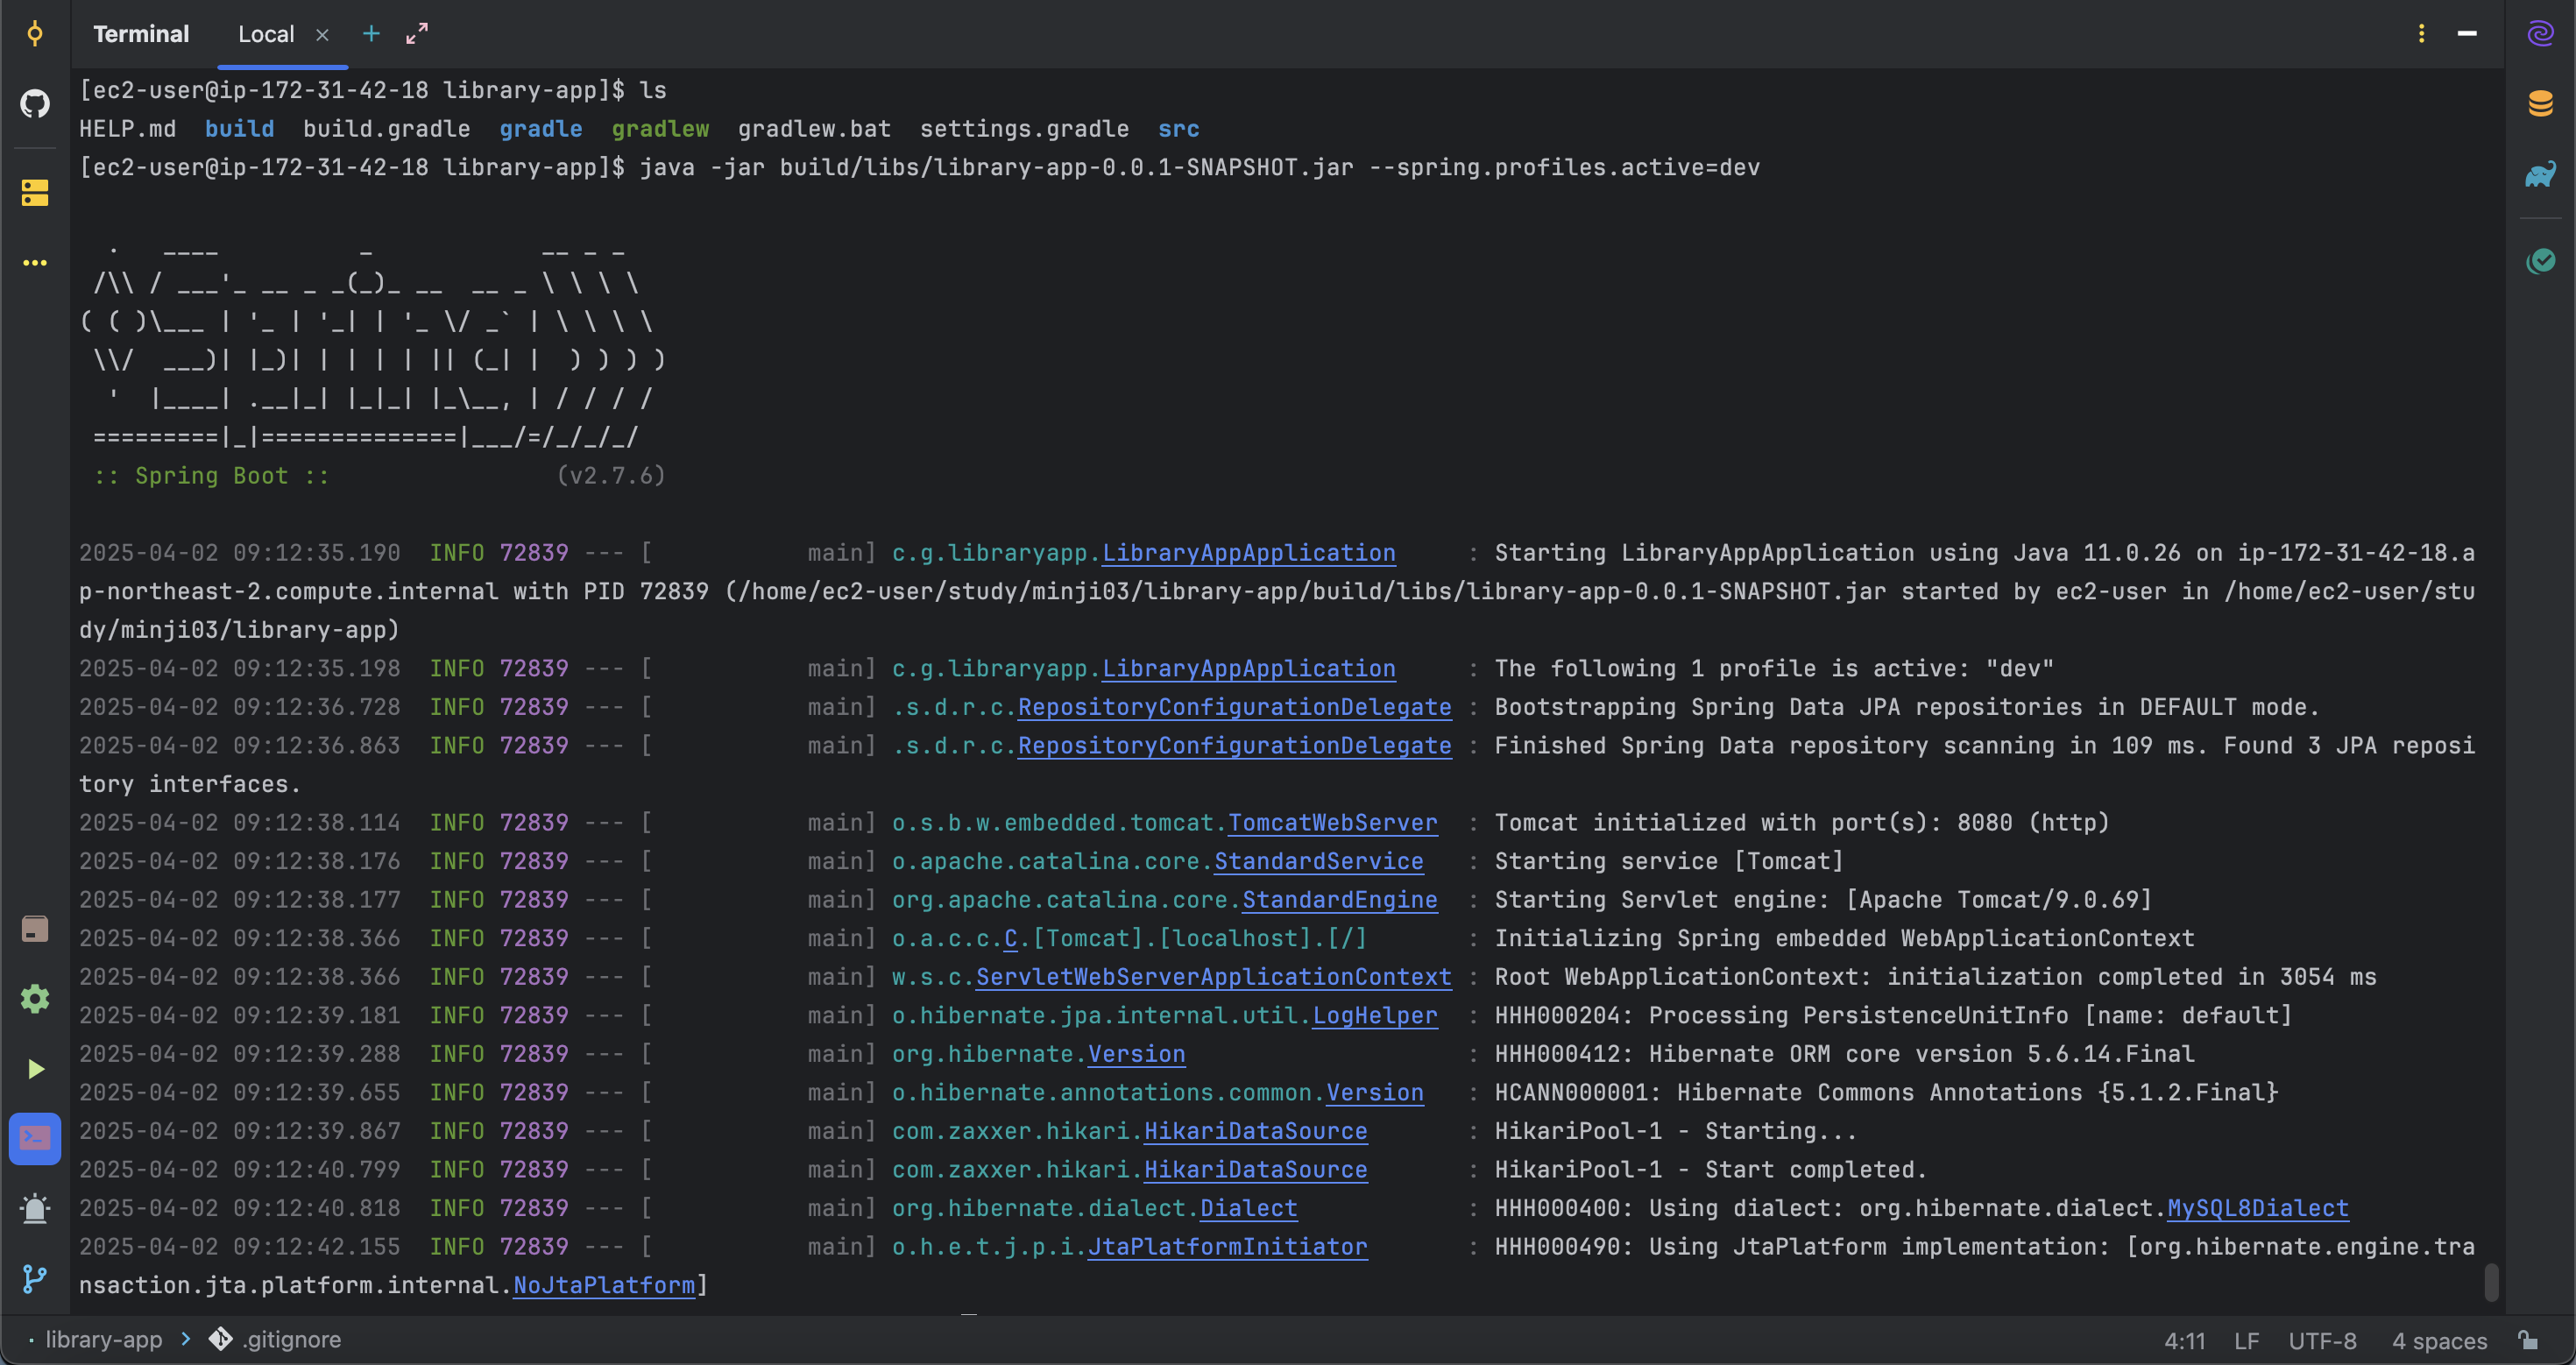2576x1365 pixels.
Task: Open the Gradle elephant tool window
Action: point(2540,174)
